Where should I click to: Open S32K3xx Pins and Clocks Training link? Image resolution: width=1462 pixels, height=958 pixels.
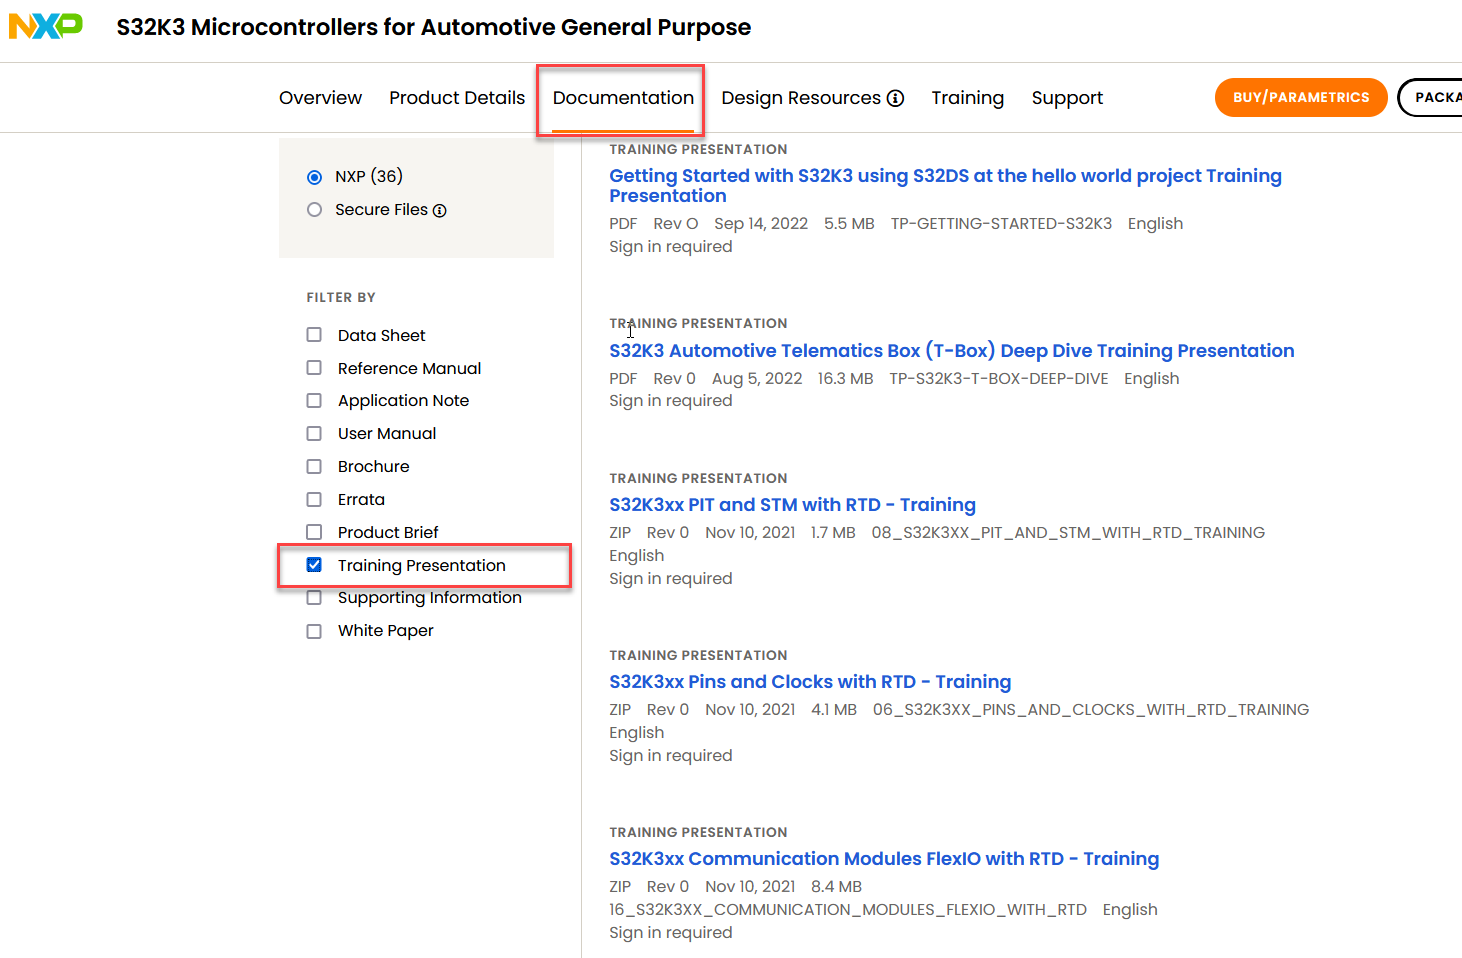pos(810,682)
